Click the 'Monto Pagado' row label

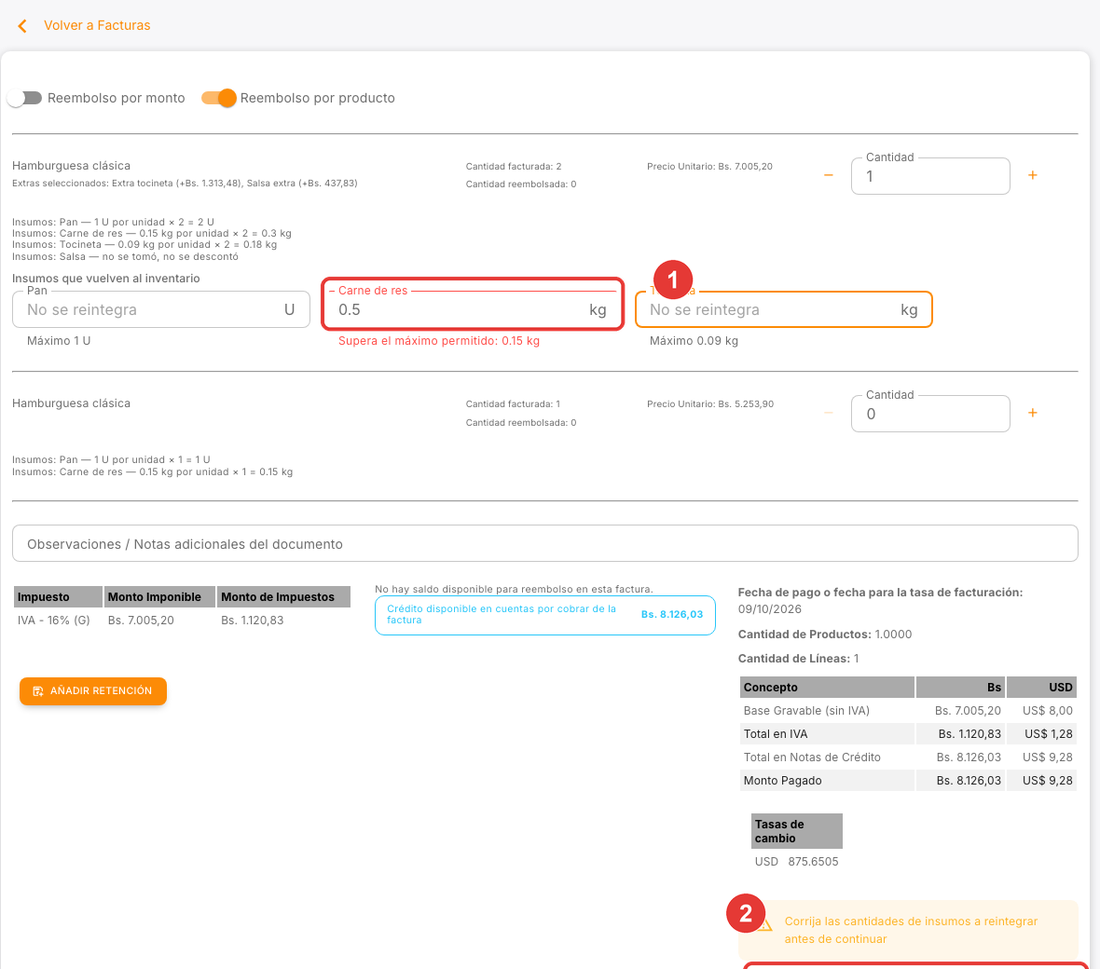tap(782, 780)
